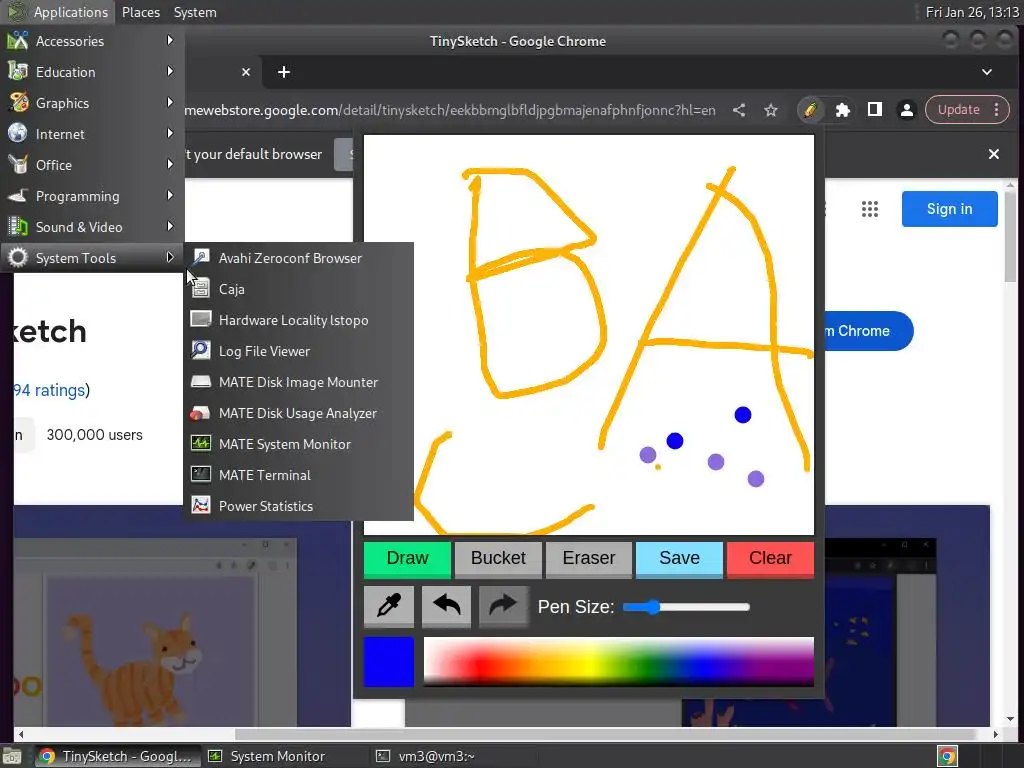
Task: Open Chrome side panel icon
Action: pos(874,110)
